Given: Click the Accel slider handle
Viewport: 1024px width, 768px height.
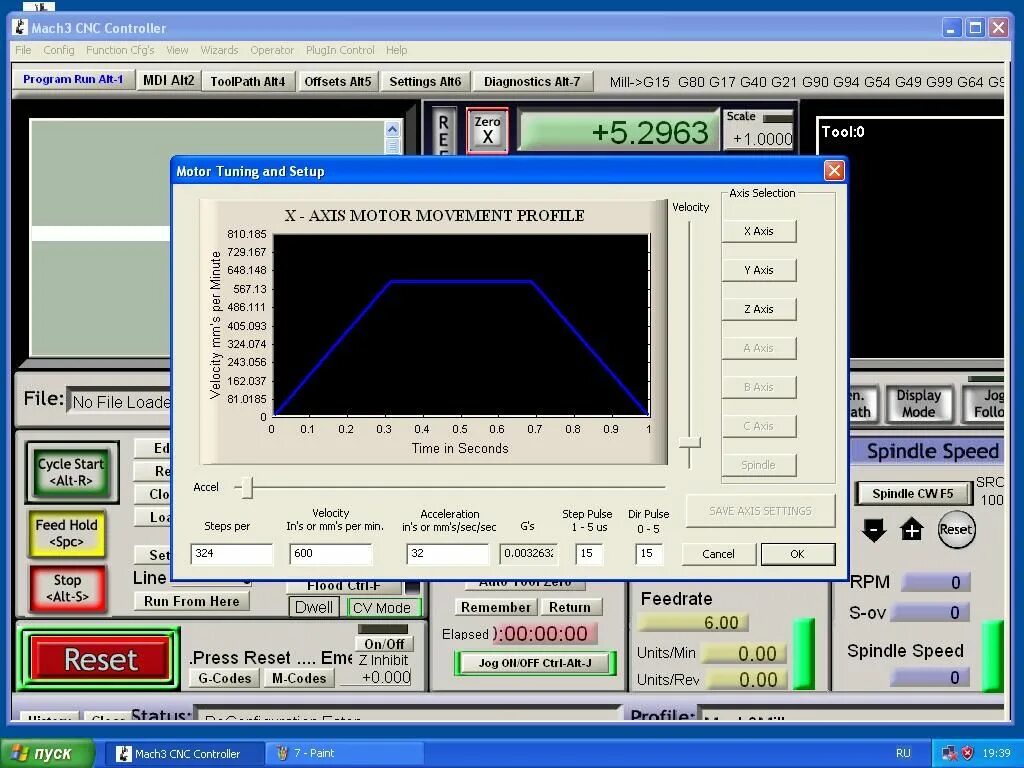Looking at the screenshot, I should (x=246, y=487).
